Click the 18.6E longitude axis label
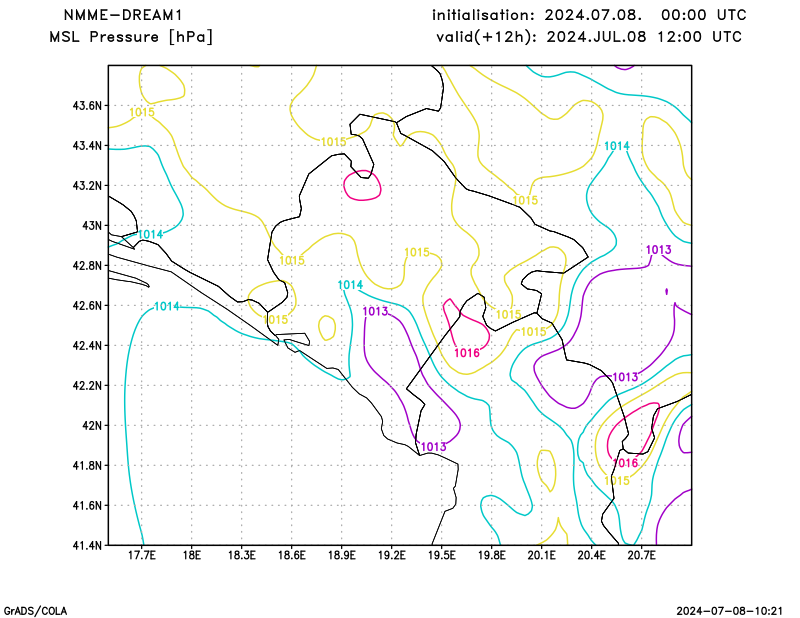800x618 pixels. pyautogui.click(x=291, y=555)
